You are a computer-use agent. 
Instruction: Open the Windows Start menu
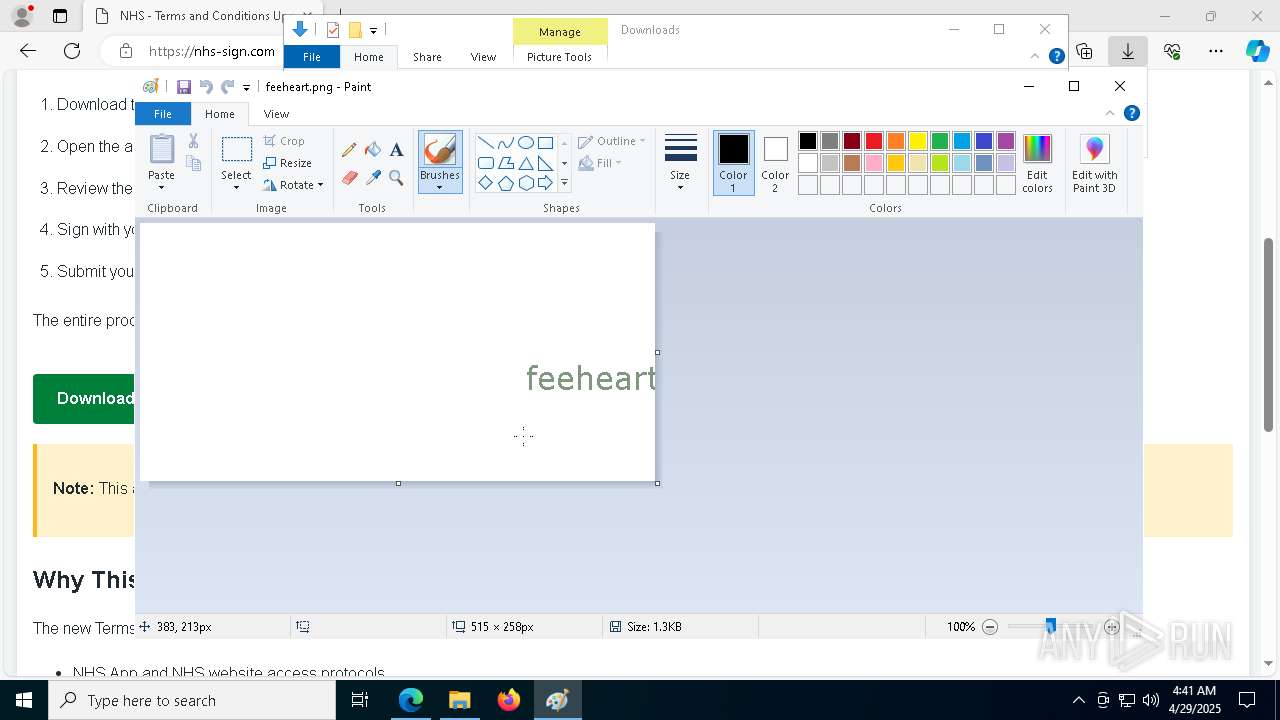[24, 700]
